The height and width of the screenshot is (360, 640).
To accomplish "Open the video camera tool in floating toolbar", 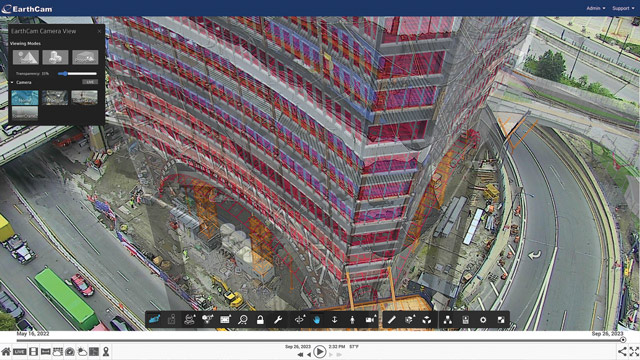I will (x=371, y=320).
